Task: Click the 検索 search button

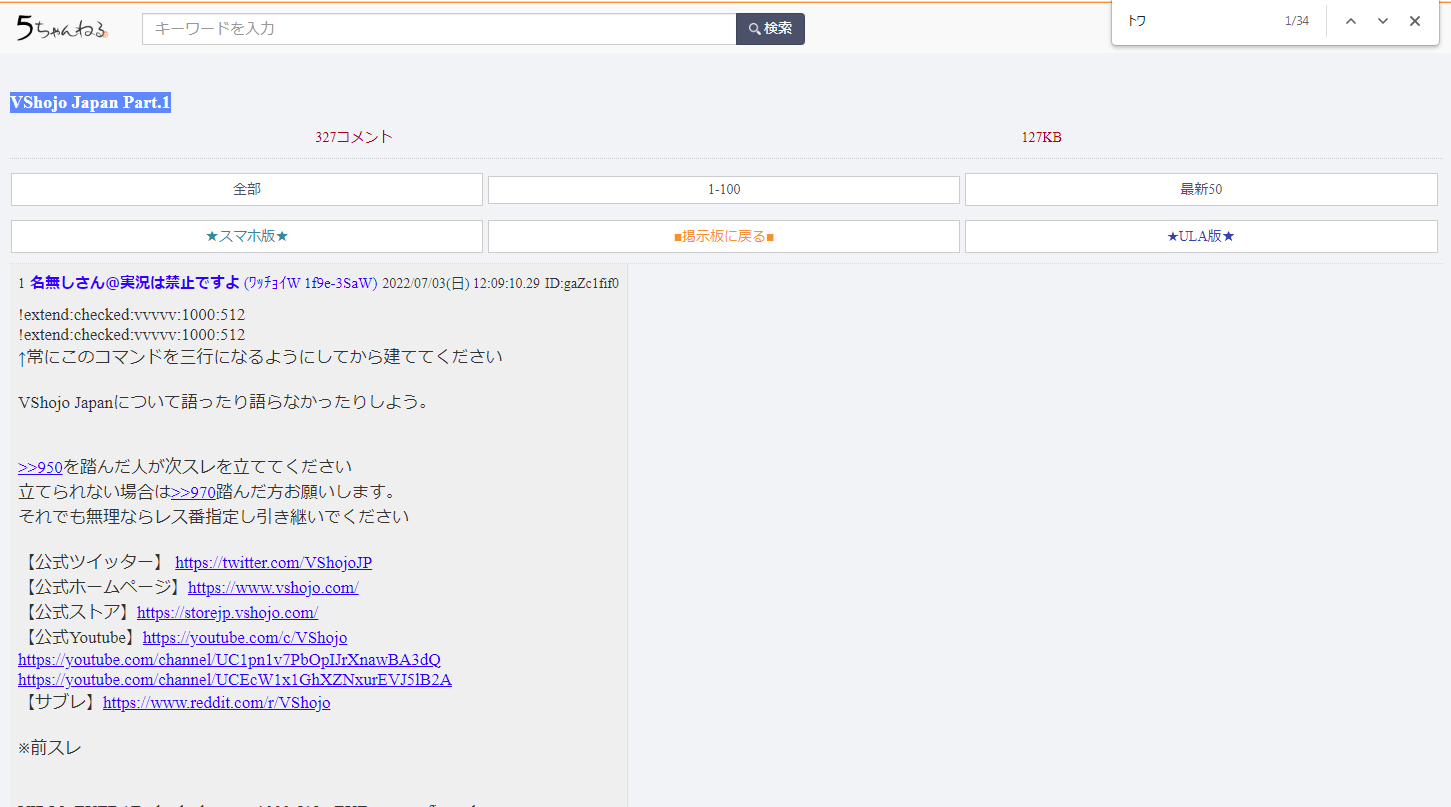Action: [x=770, y=29]
